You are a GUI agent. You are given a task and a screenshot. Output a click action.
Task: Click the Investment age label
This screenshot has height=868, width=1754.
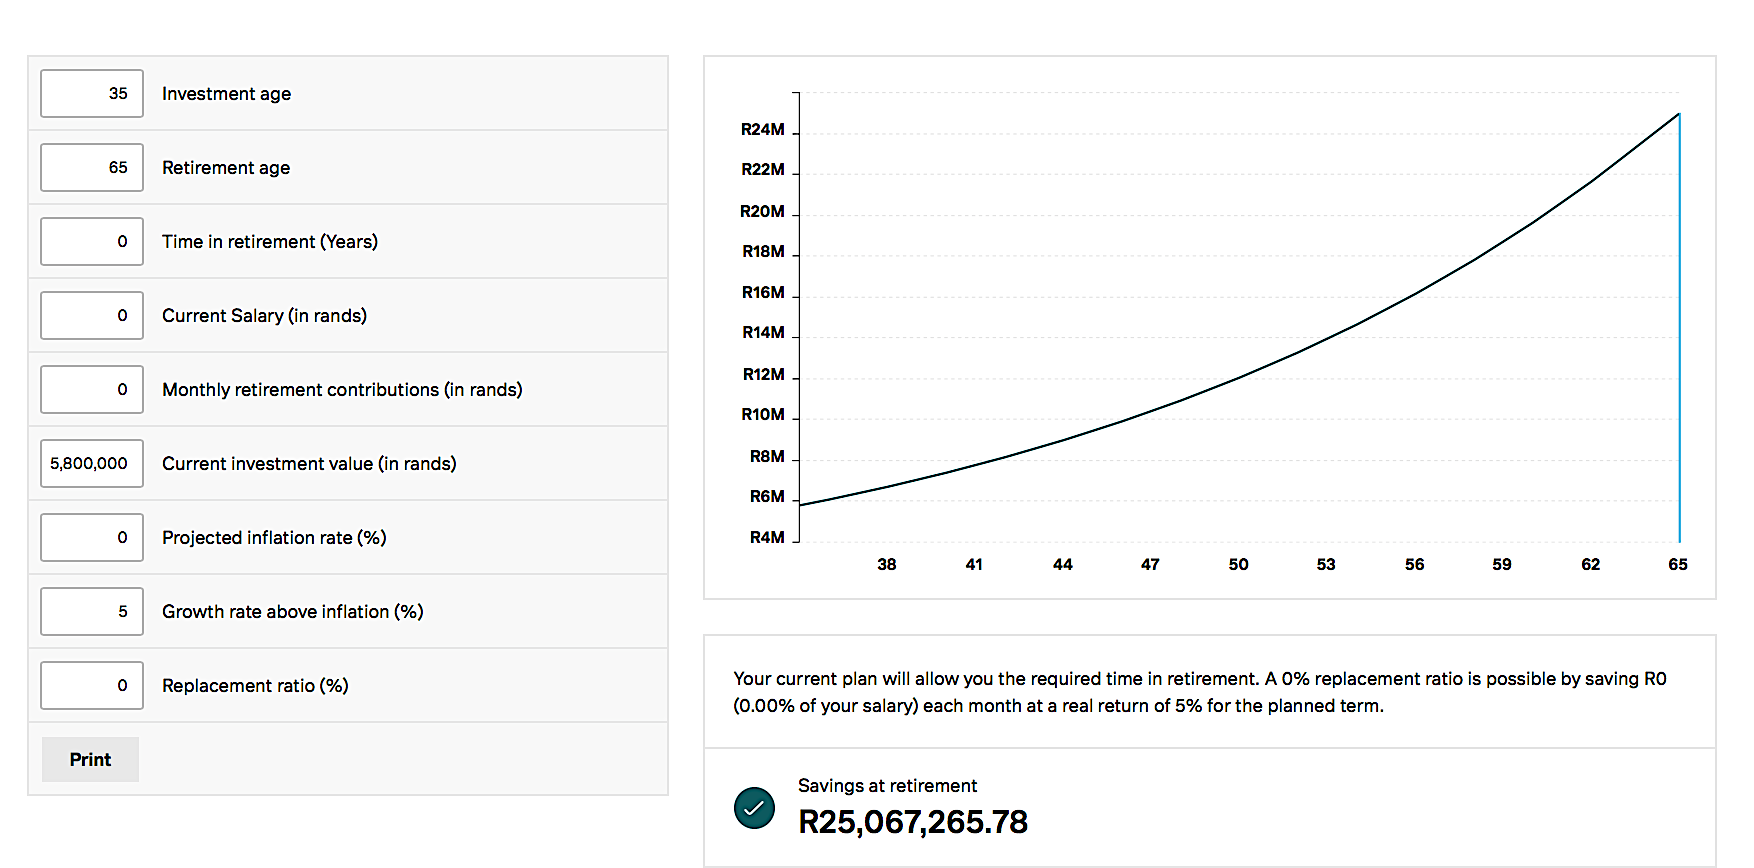[x=227, y=94]
